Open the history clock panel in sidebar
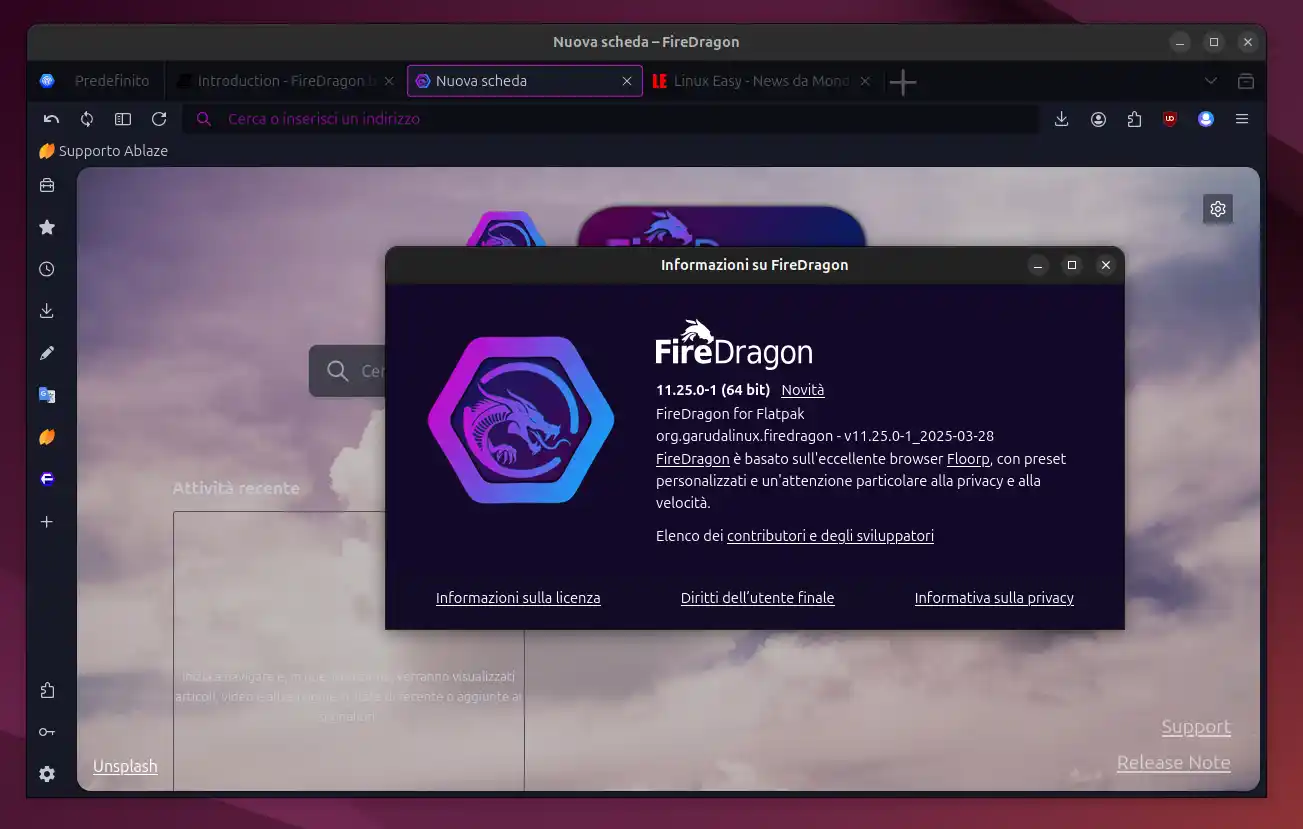Screen dimensions: 1303x829 point(46,269)
